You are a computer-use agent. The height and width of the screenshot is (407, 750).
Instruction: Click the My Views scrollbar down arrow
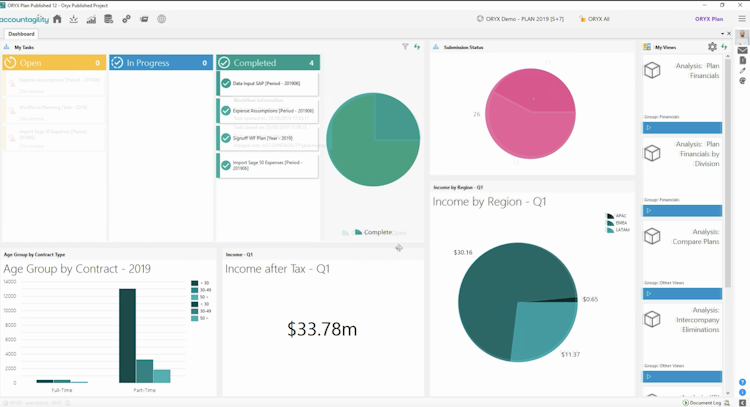[728, 393]
